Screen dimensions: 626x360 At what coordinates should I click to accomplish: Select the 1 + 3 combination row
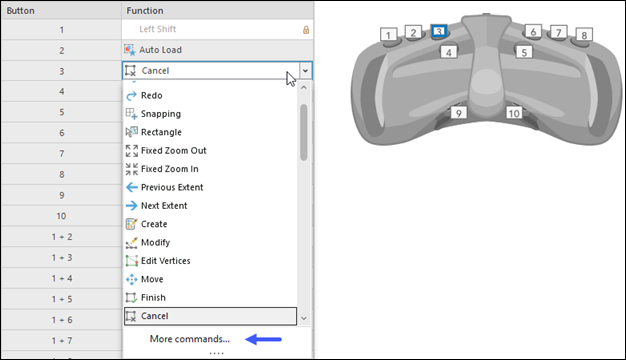[61, 257]
